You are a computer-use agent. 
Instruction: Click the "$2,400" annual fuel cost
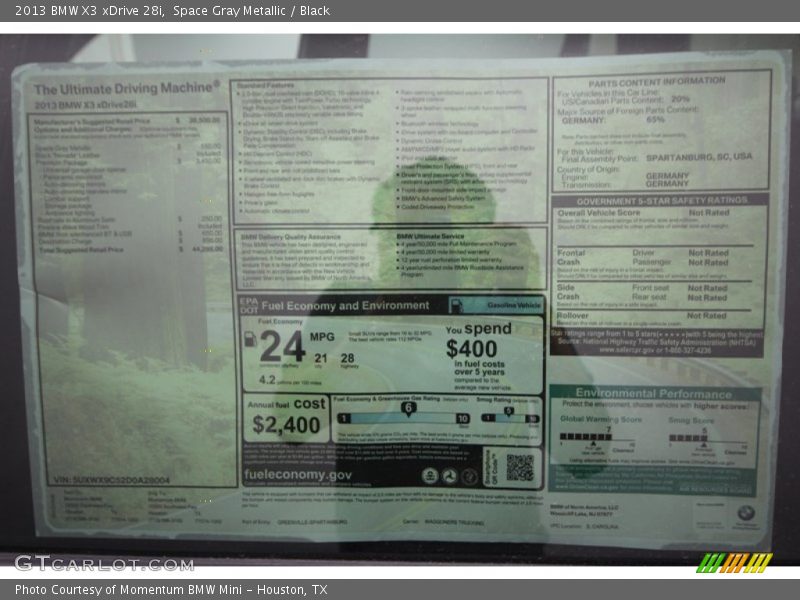coord(286,424)
